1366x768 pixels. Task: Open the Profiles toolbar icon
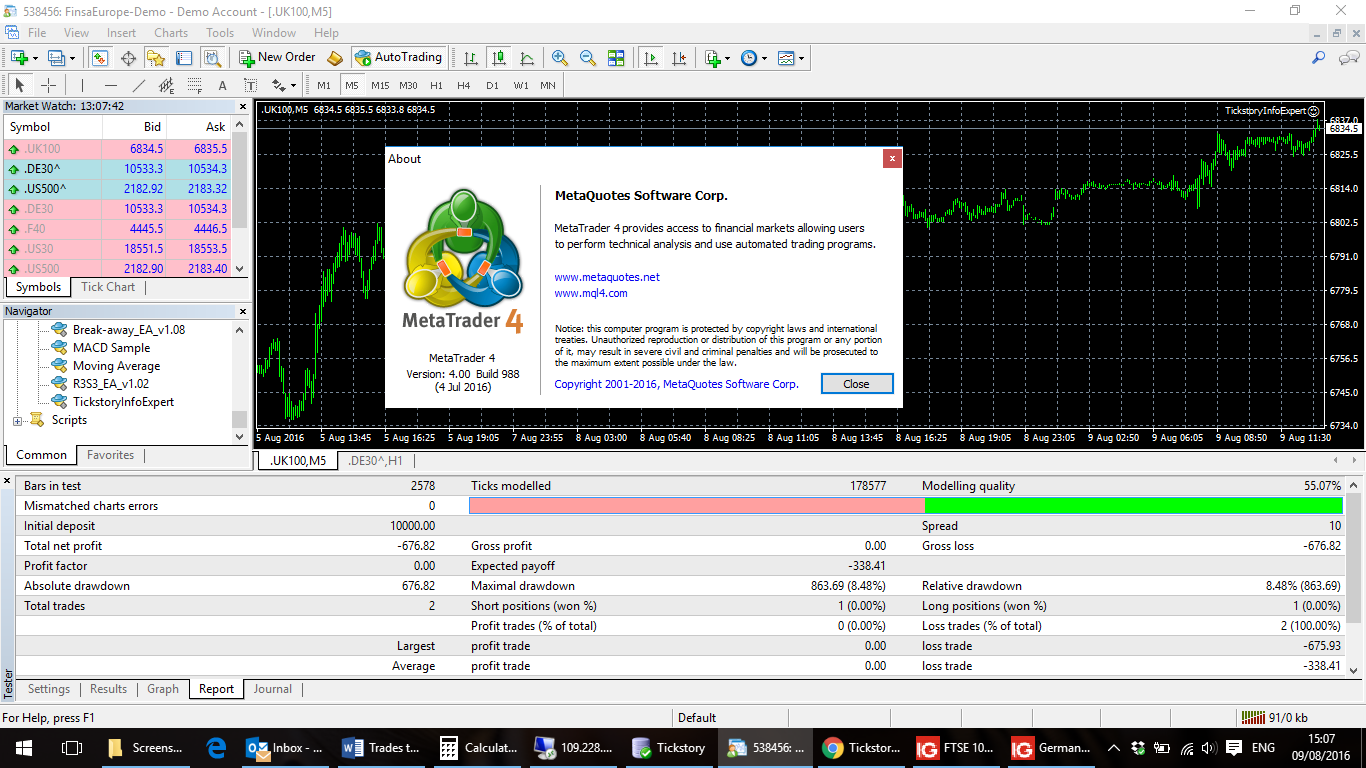(x=57, y=58)
